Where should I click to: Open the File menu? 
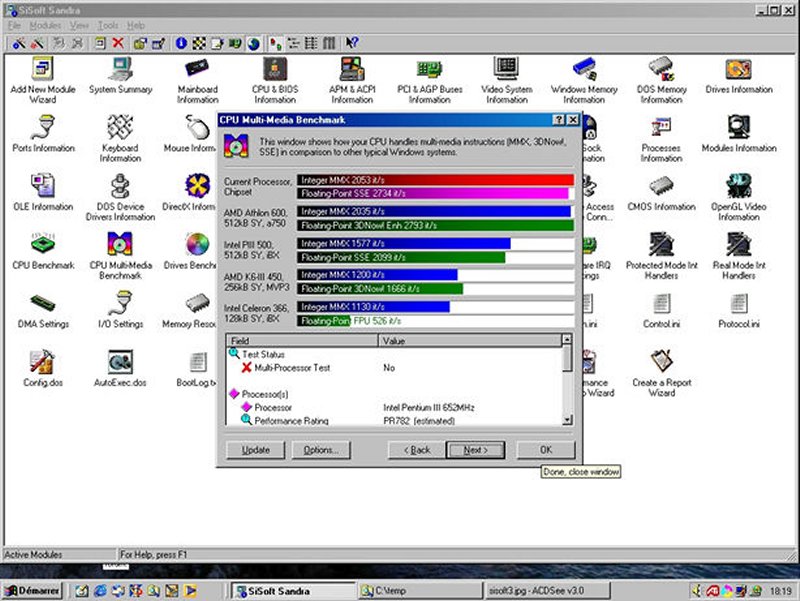tap(14, 25)
